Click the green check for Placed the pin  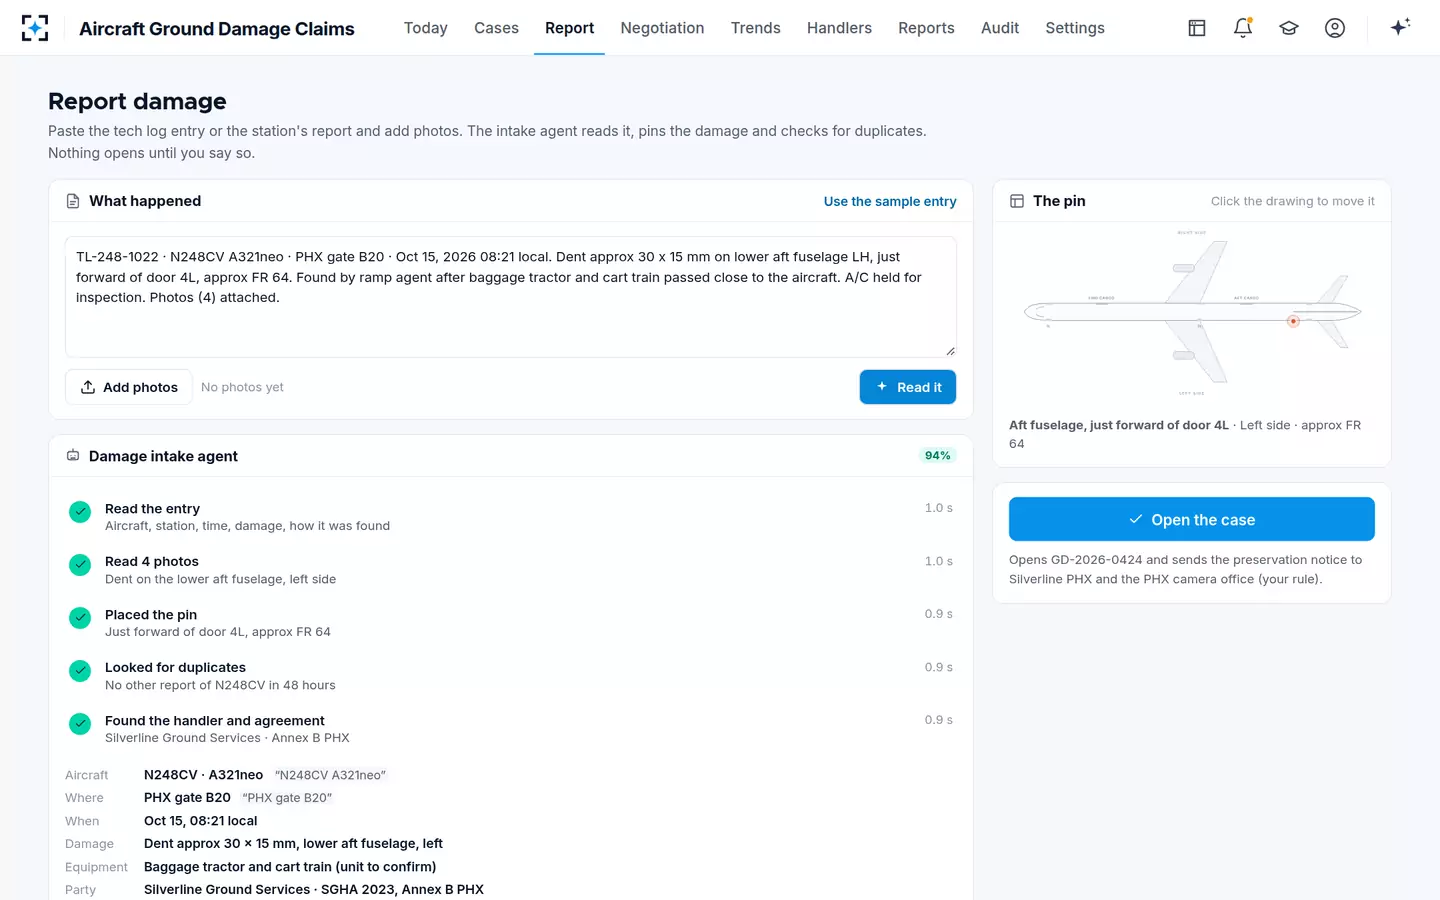(x=80, y=618)
